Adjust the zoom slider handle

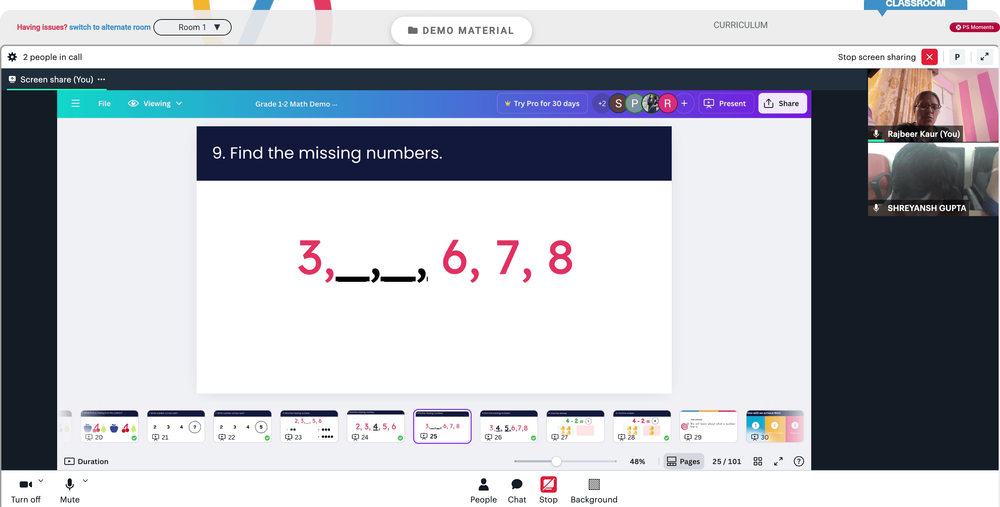556,461
